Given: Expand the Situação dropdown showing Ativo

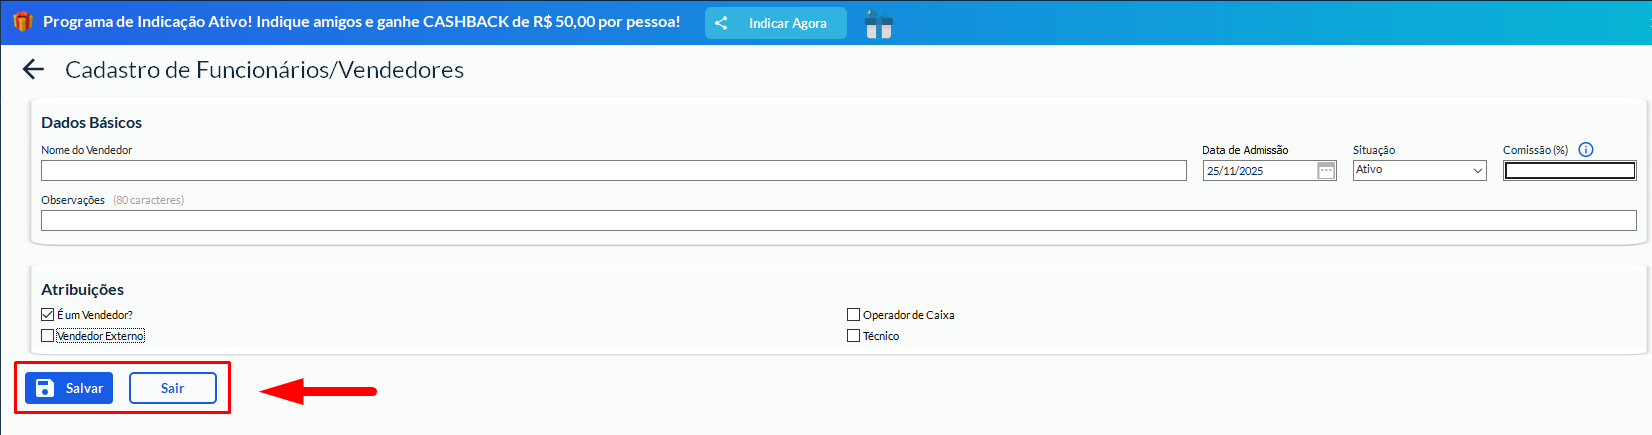Looking at the screenshot, I should (1419, 171).
